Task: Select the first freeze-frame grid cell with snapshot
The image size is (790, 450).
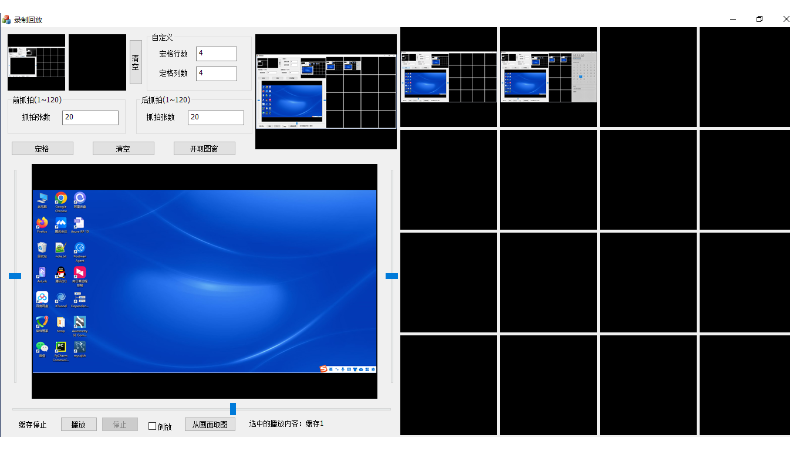Action: tap(448, 77)
